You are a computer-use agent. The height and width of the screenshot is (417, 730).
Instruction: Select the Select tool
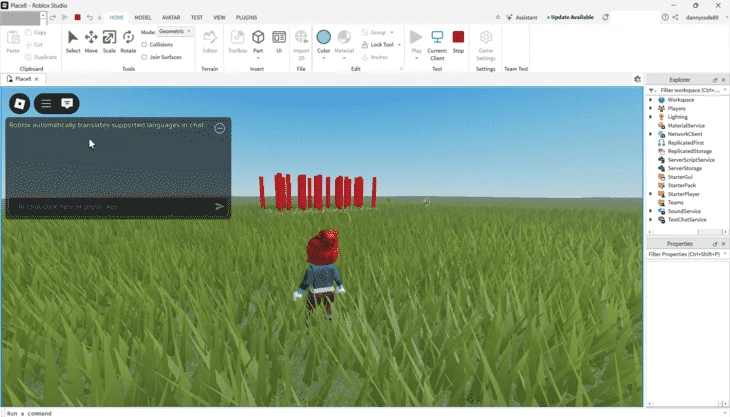(73, 41)
